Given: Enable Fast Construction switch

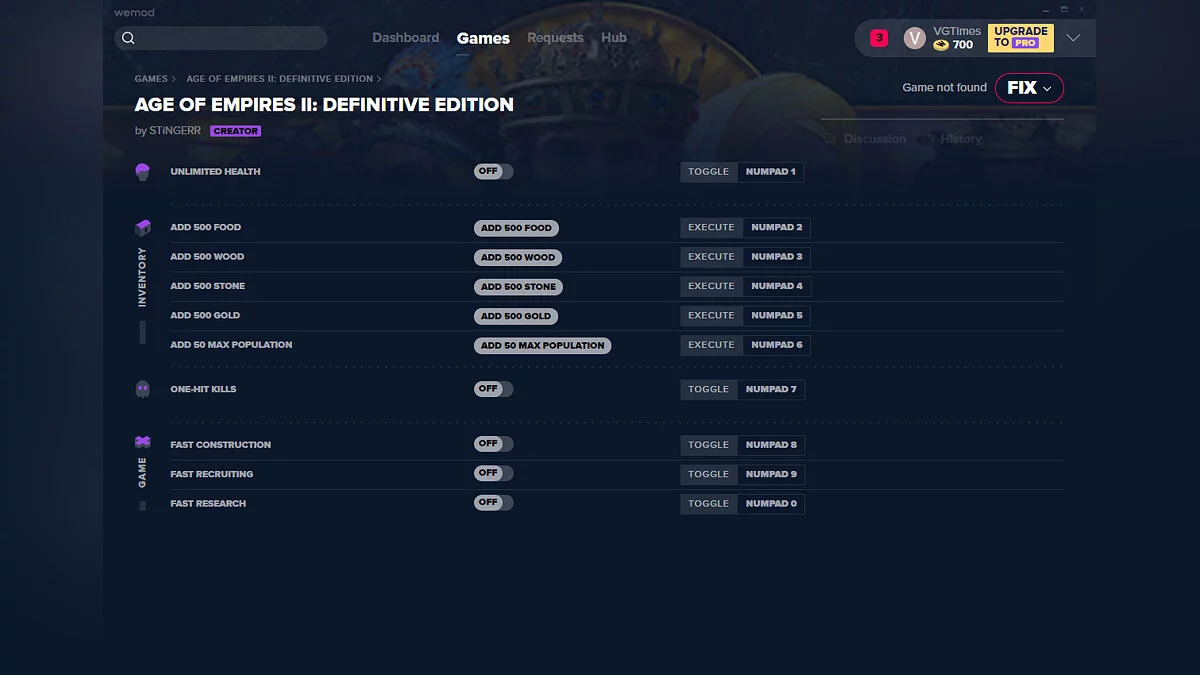Looking at the screenshot, I should pos(493,444).
